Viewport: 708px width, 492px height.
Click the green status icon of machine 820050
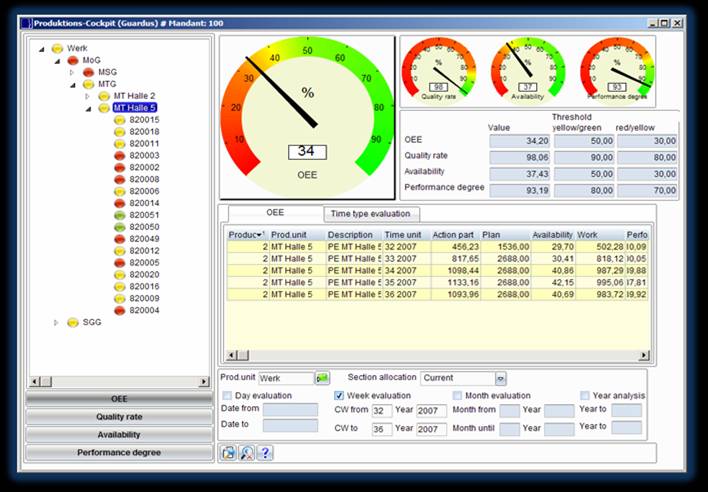119,227
